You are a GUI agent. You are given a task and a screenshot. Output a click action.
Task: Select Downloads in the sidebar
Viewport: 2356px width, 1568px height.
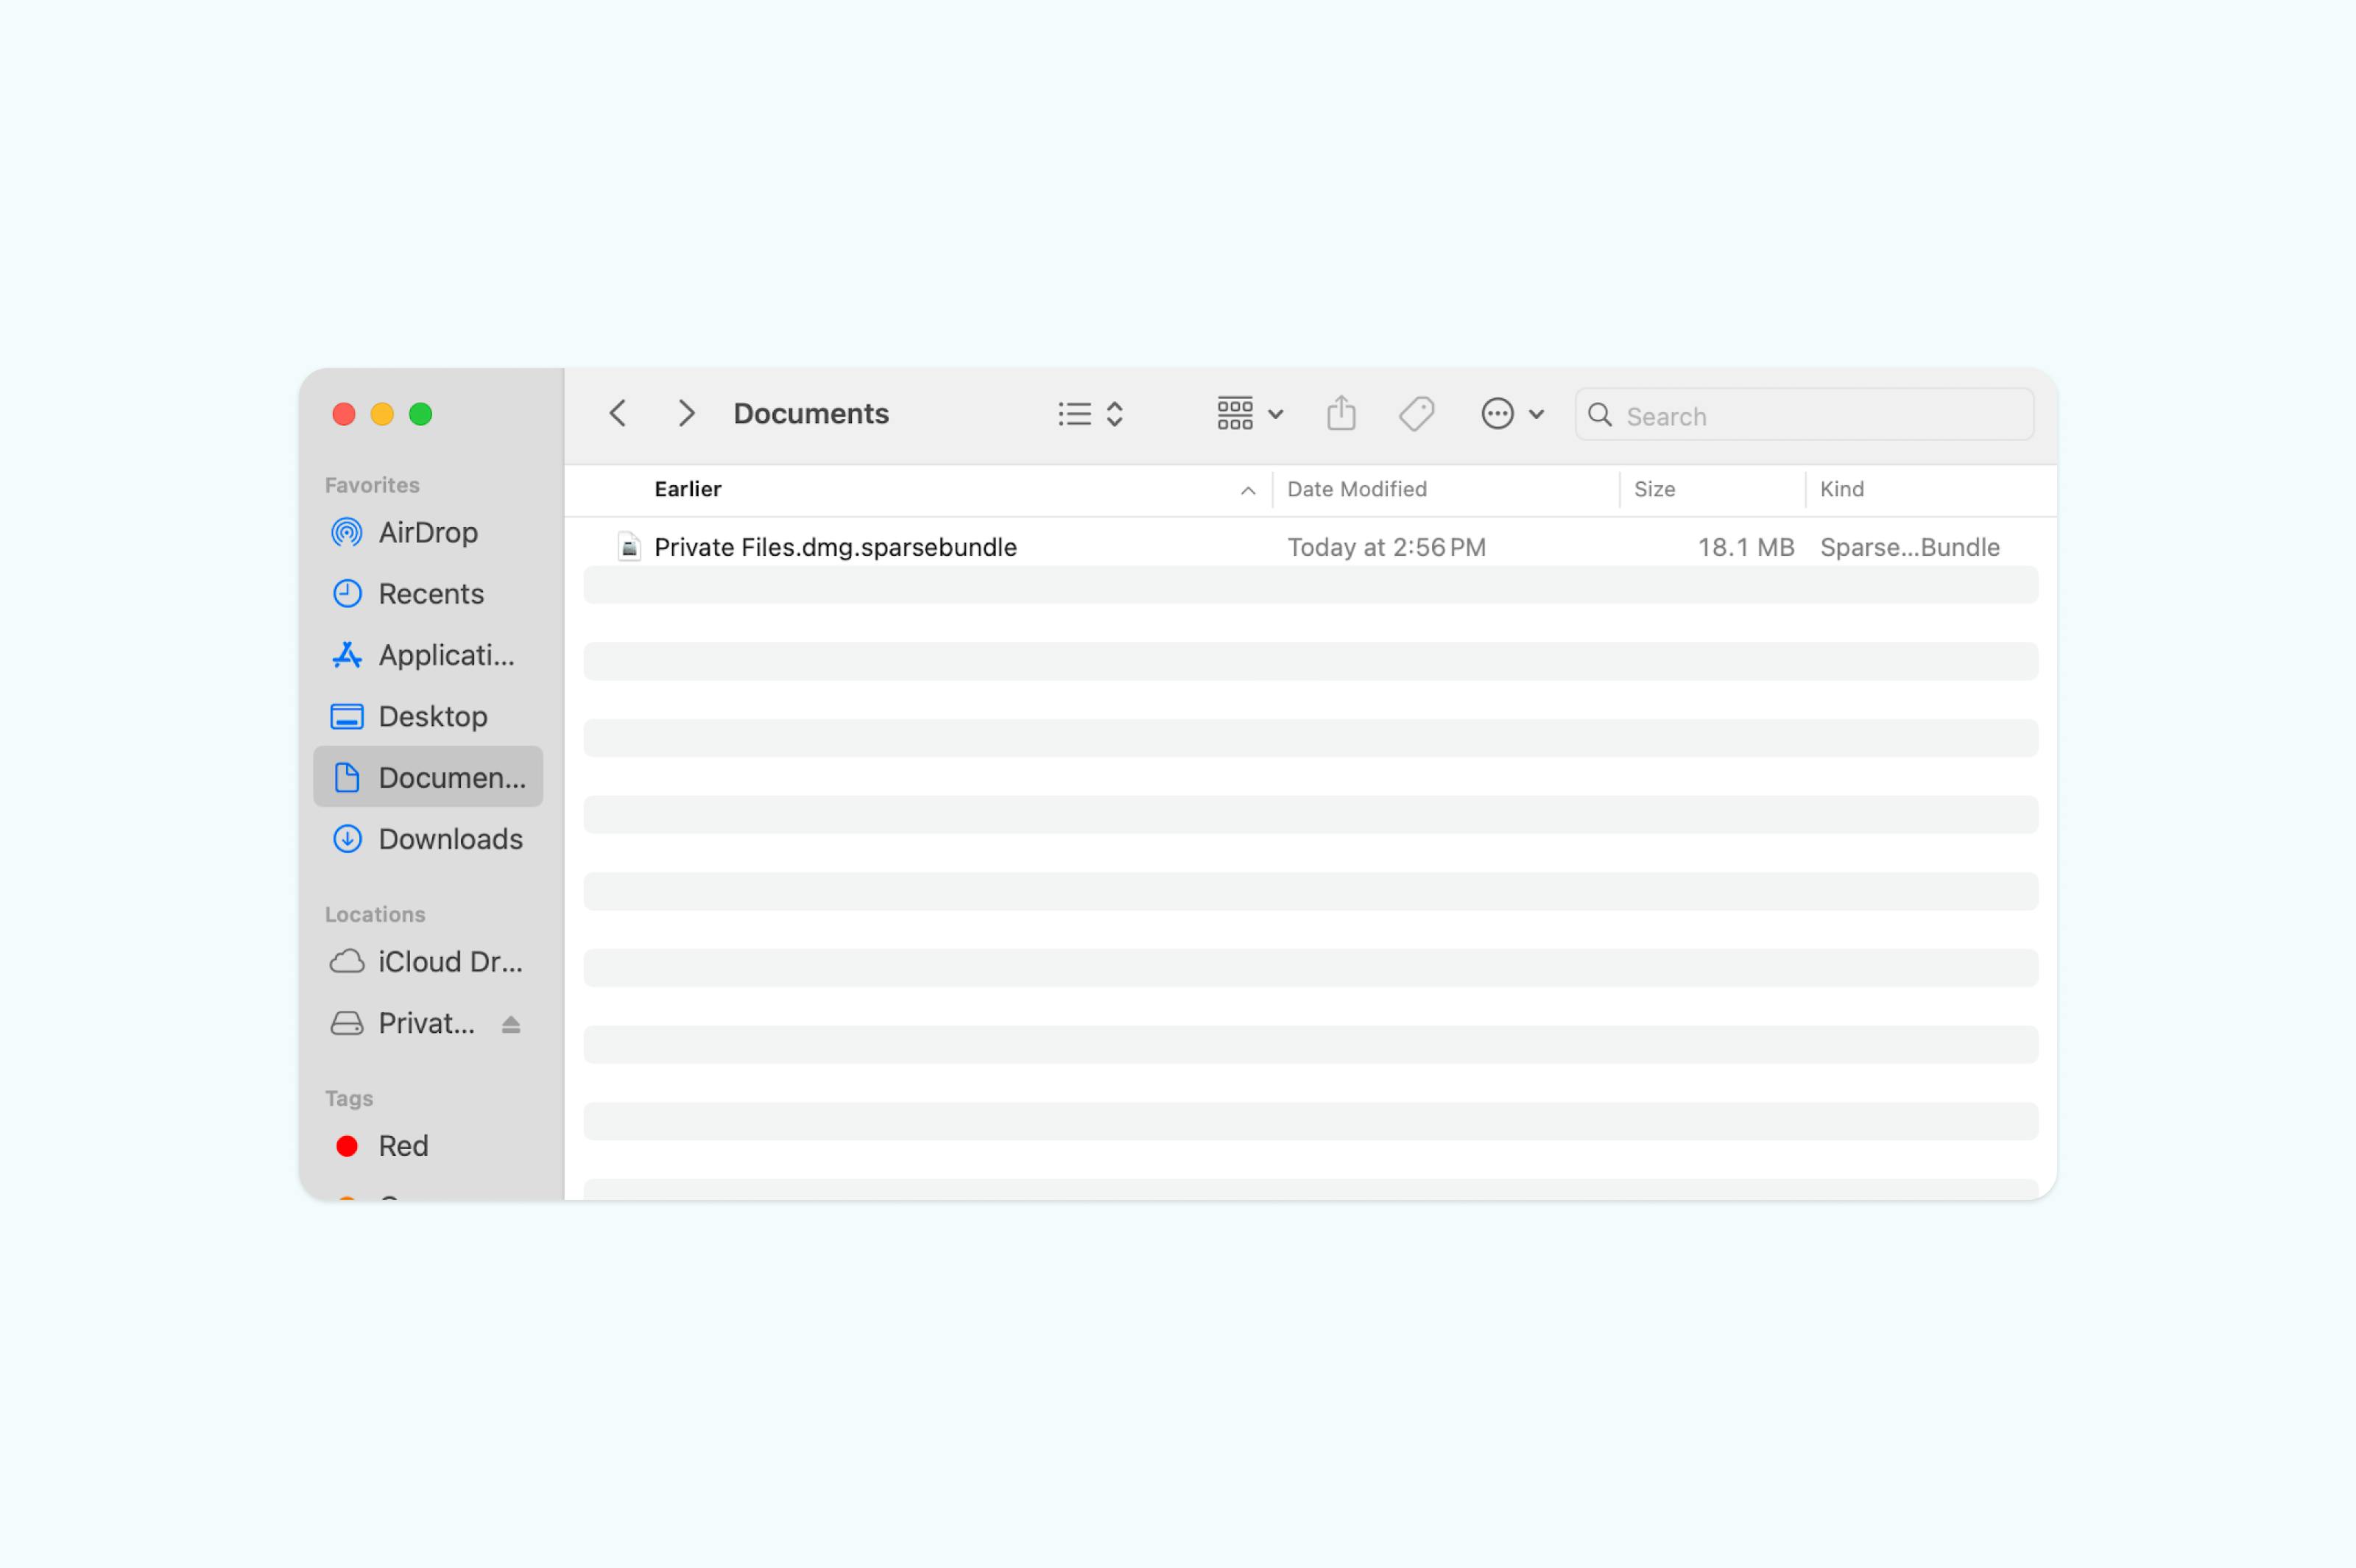point(450,839)
